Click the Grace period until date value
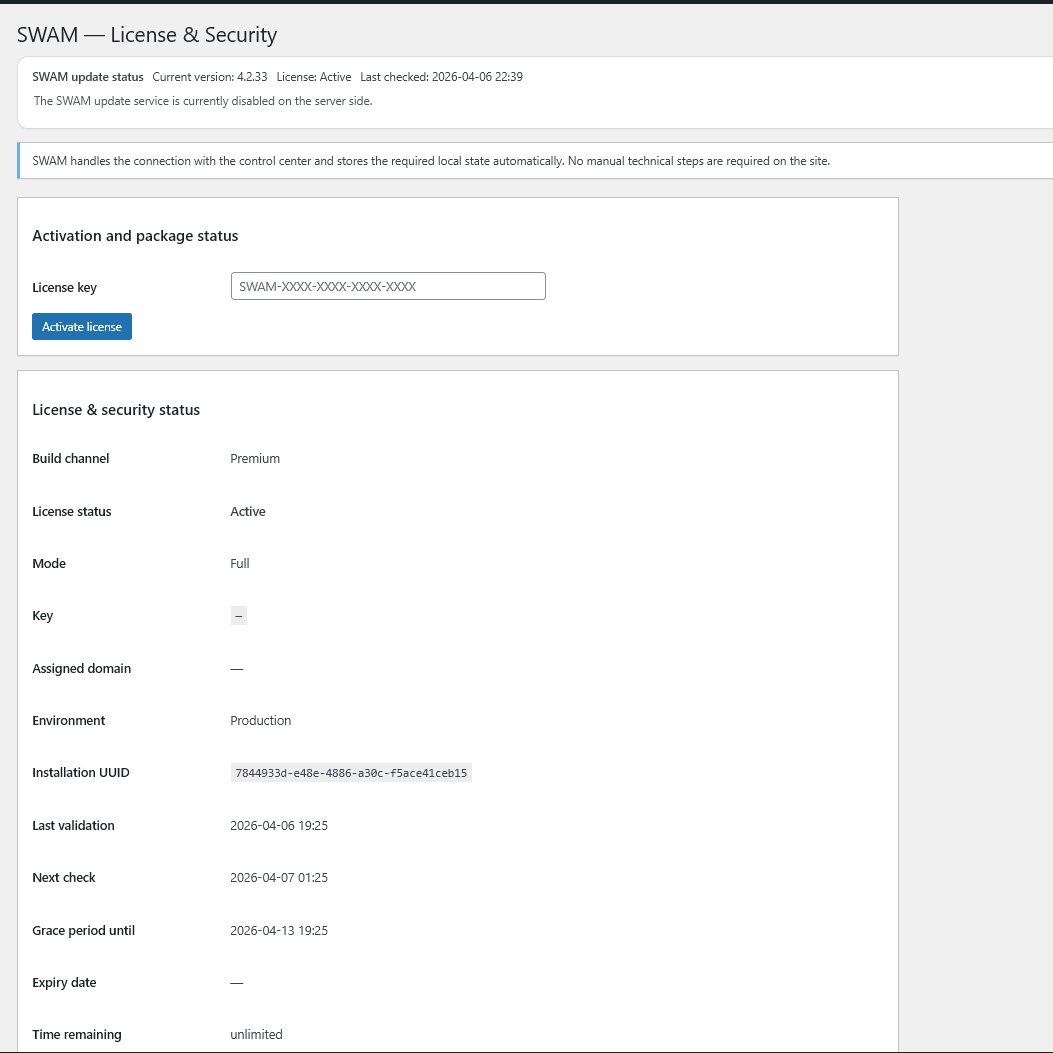This screenshot has height=1053, width=1053. (x=279, y=931)
